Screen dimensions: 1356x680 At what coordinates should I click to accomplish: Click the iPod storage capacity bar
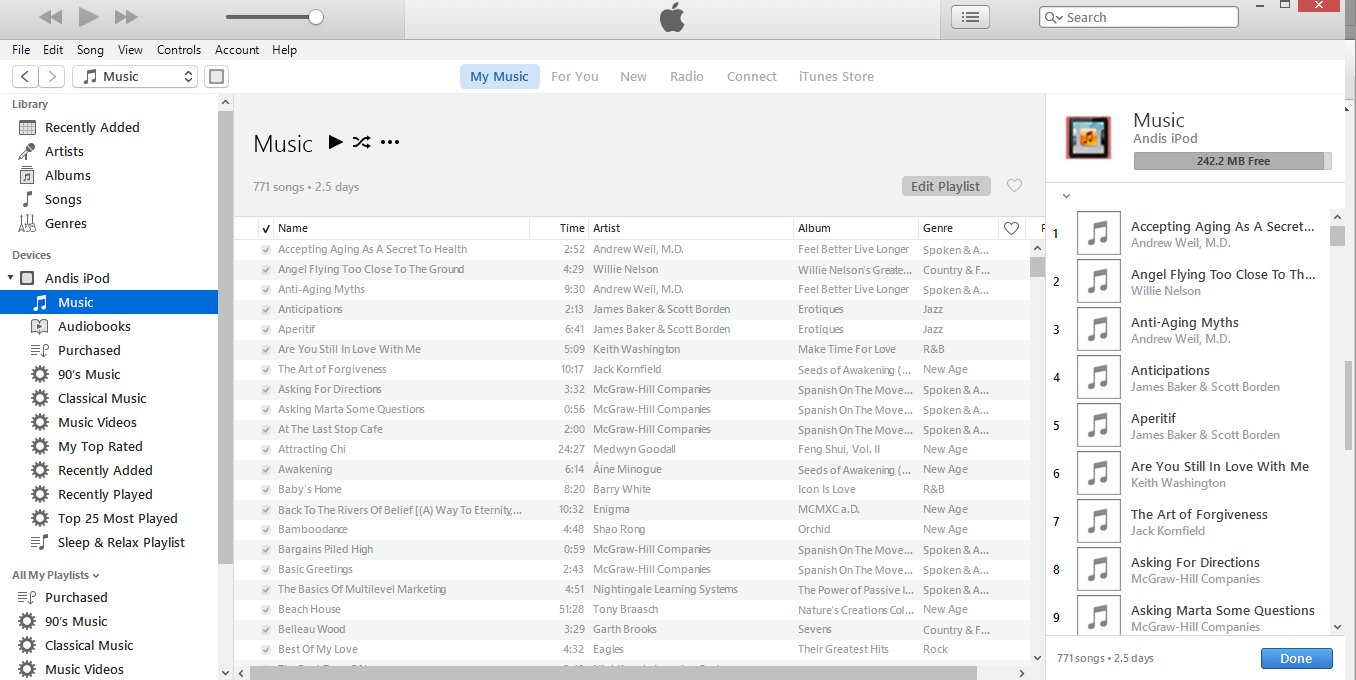(x=1233, y=161)
